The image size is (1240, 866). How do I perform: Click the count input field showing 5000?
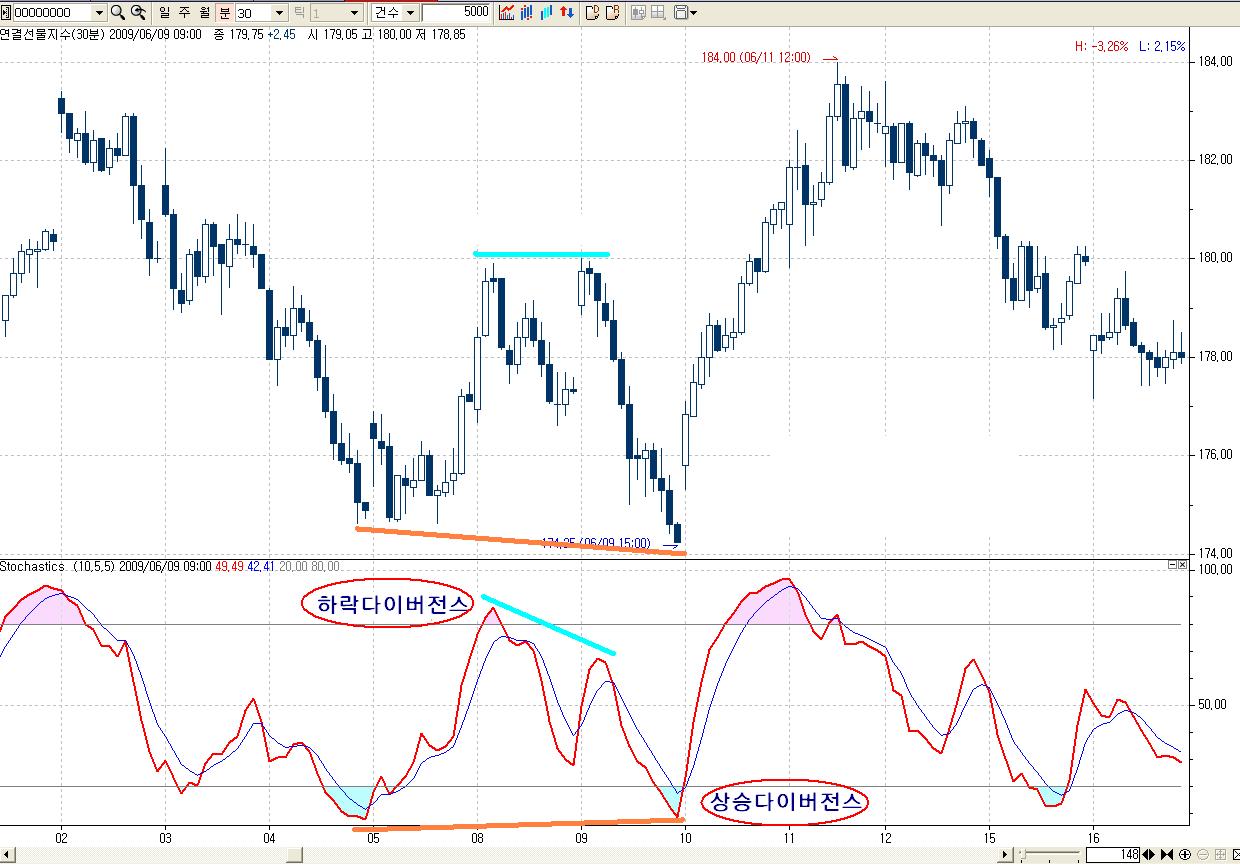point(456,12)
